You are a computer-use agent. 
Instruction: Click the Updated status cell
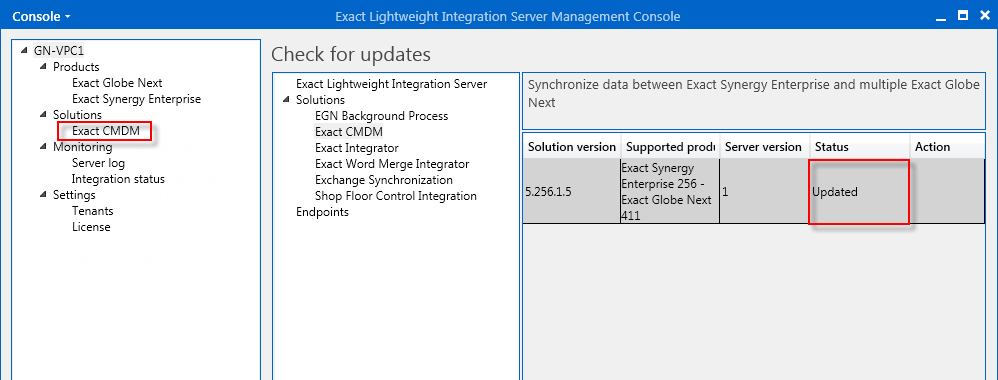click(x=859, y=192)
